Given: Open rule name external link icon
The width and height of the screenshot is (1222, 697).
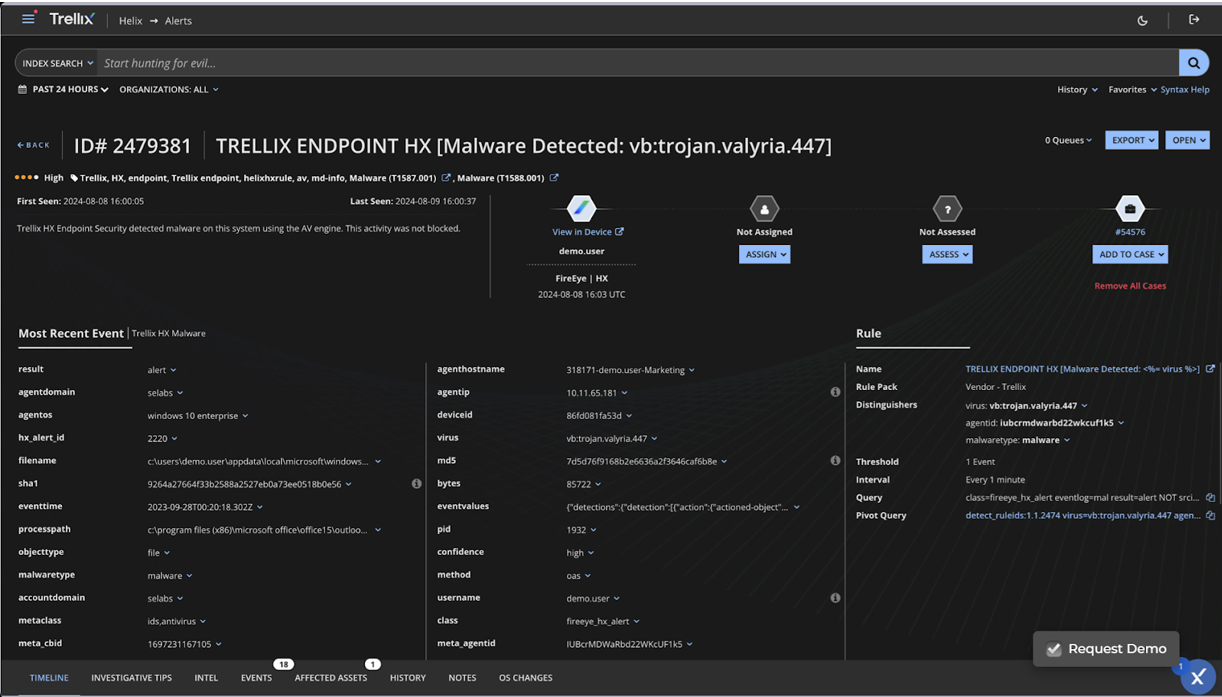Looking at the screenshot, I should point(1210,369).
